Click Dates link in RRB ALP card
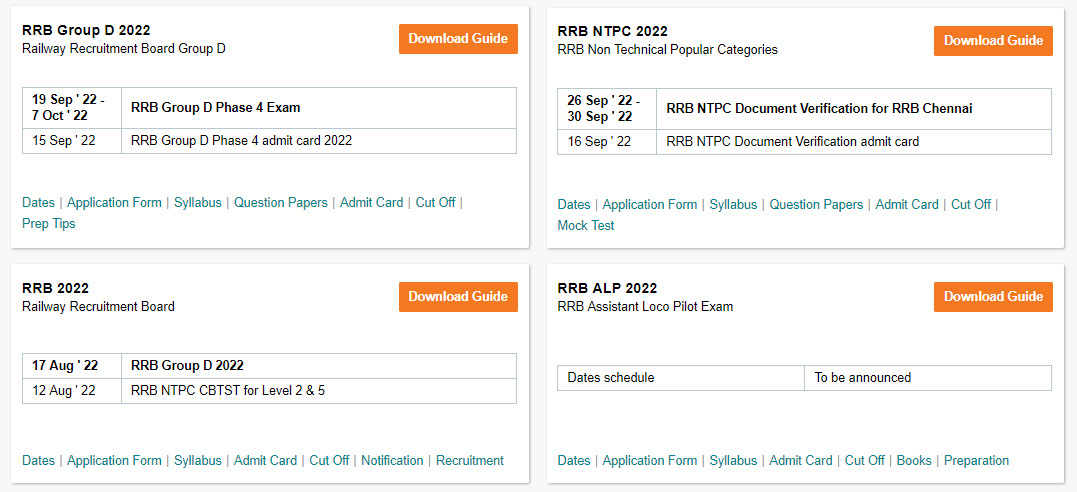Image resolution: width=1077 pixels, height=492 pixels. [573, 461]
